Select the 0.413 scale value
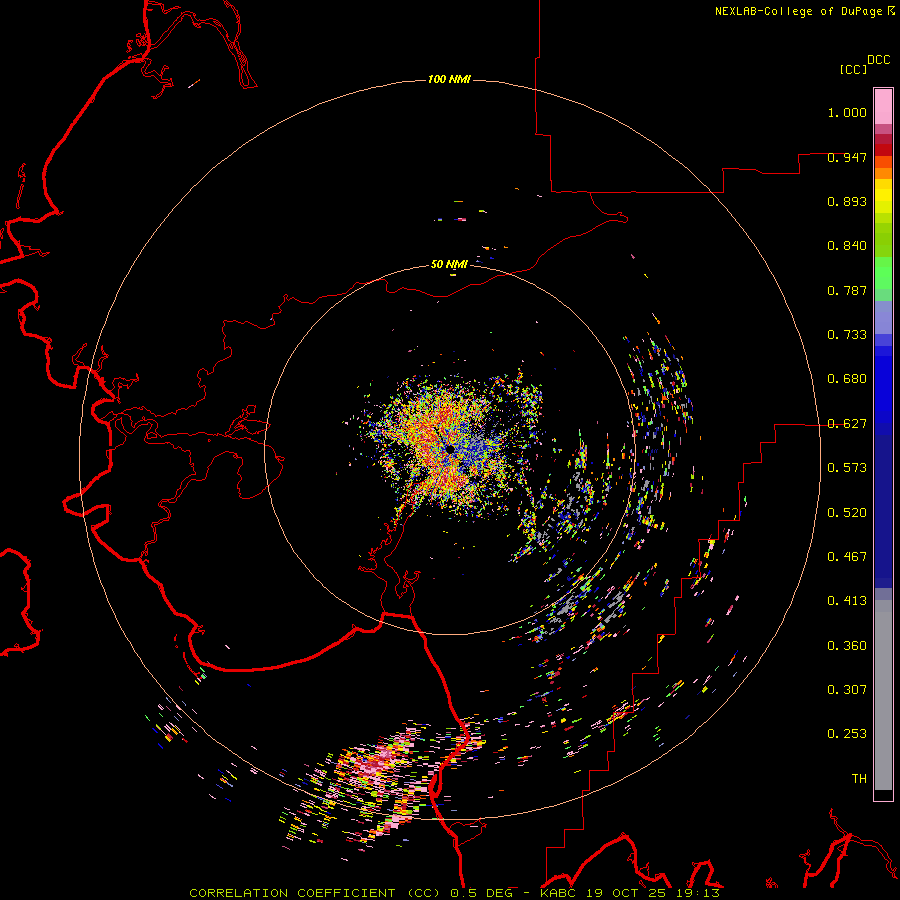This screenshot has width=900, height=900. click(847, 601)
